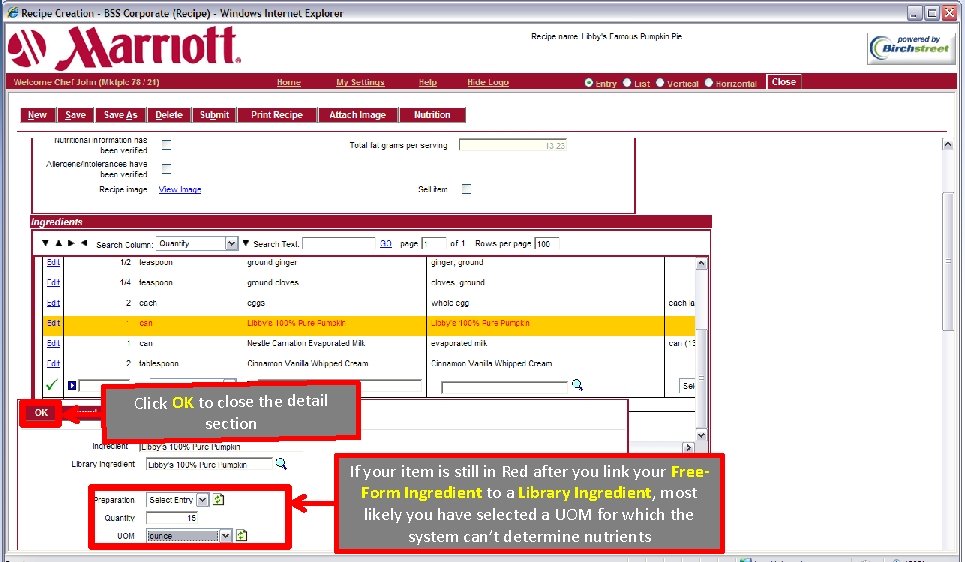This screenshot has height=562, width=965.
Task: Open Library Ingredient lookup magnifier in detail section
Action: 281,464
